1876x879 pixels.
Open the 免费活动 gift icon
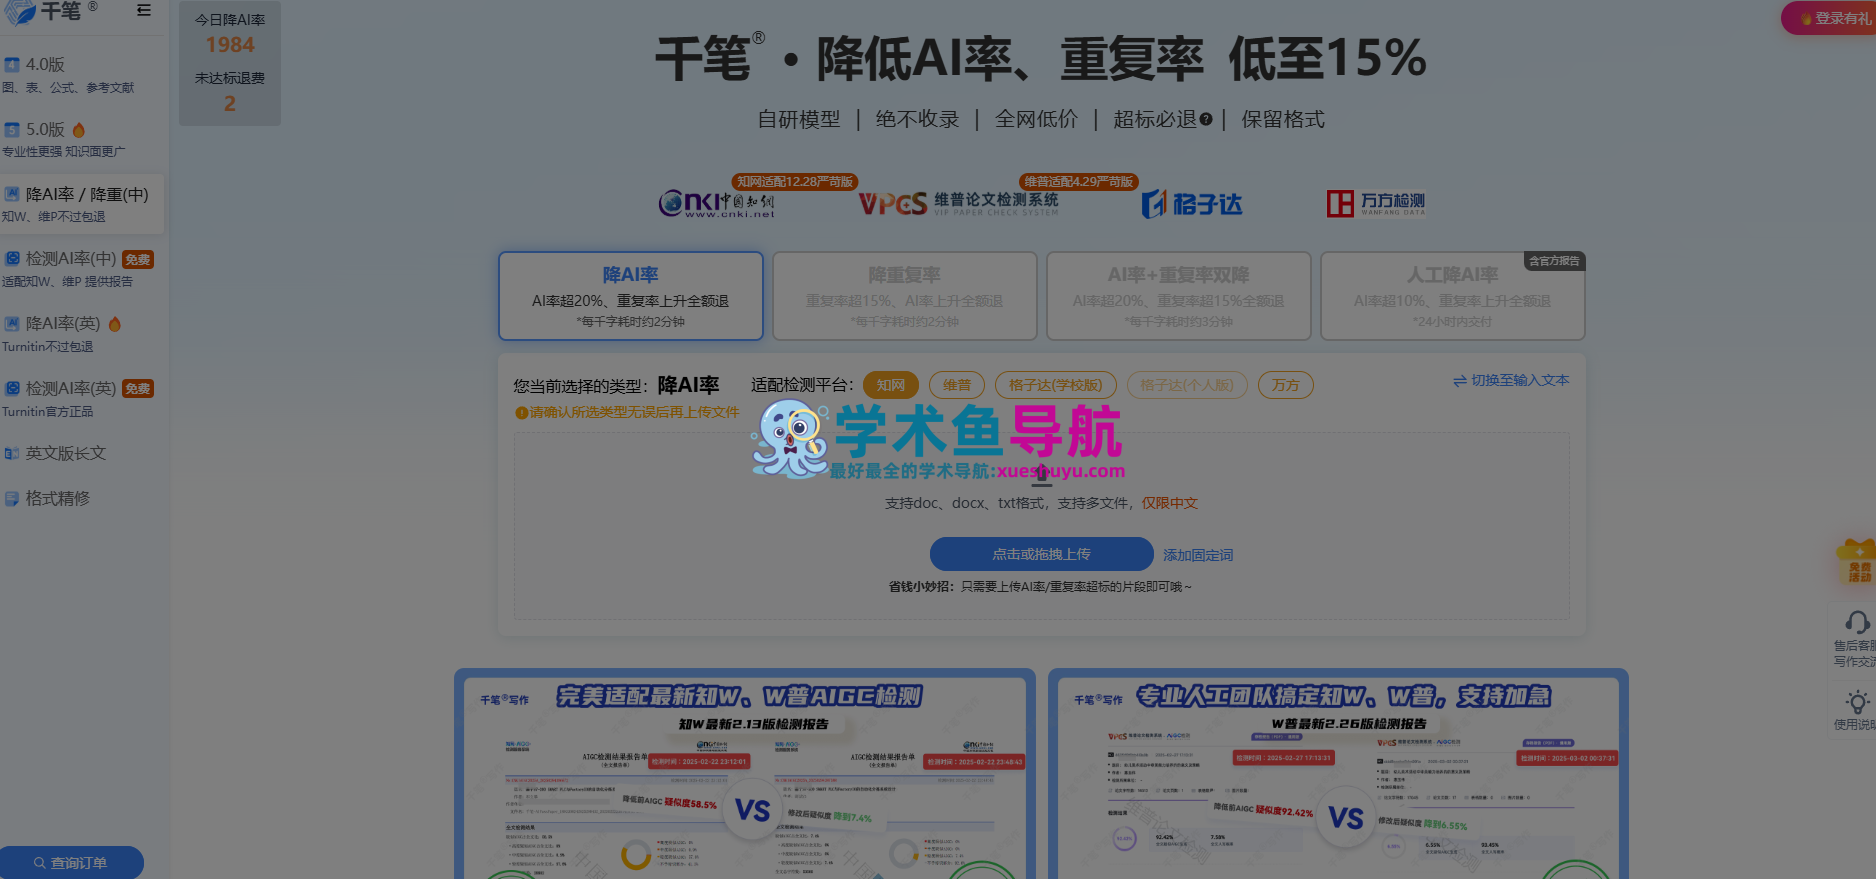coord(1857,561)
